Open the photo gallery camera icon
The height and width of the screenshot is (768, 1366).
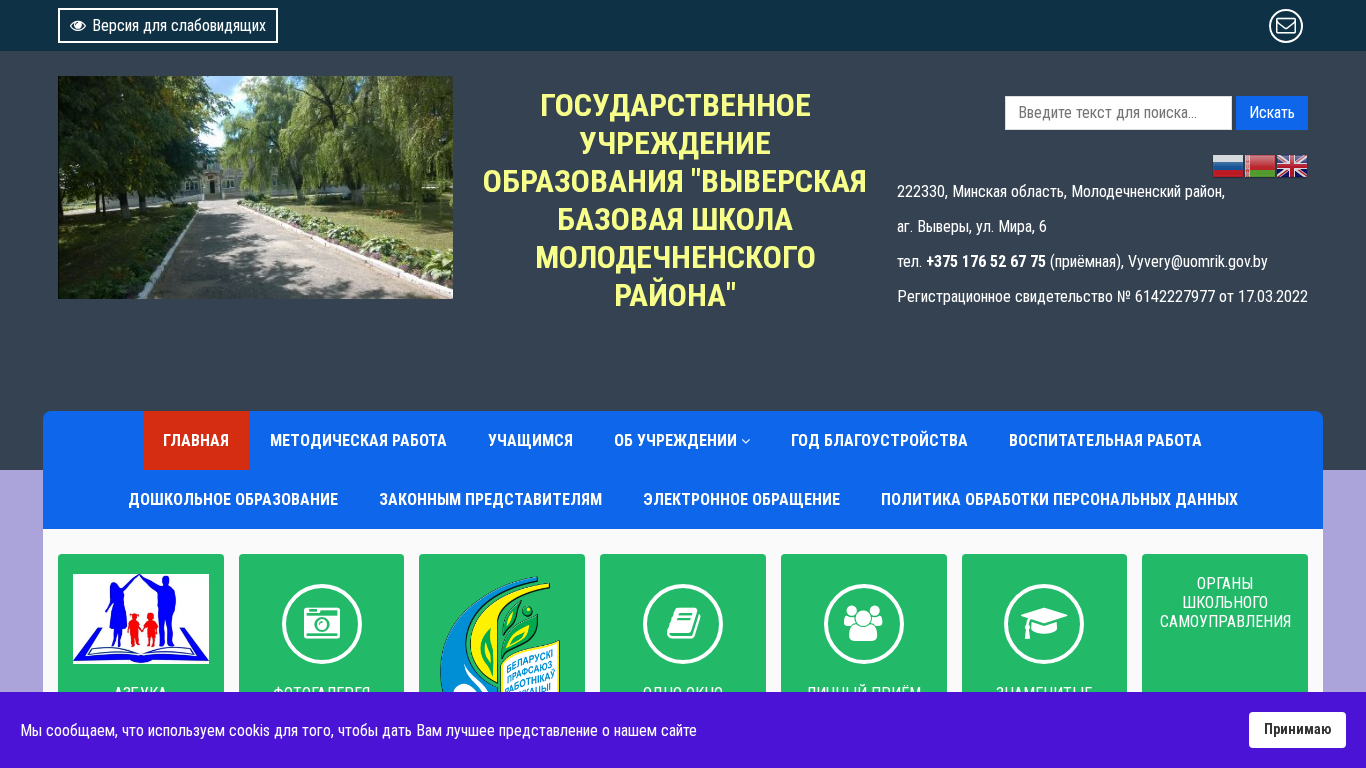[x=321, y=623]
